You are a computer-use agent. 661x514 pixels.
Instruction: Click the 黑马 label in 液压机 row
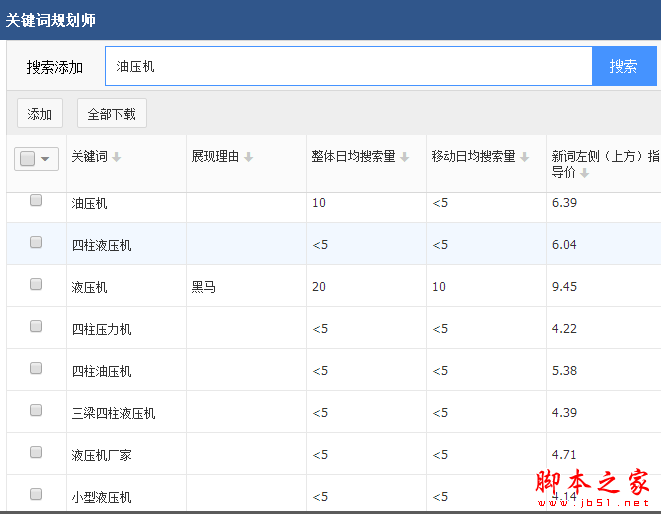(204, 287)
